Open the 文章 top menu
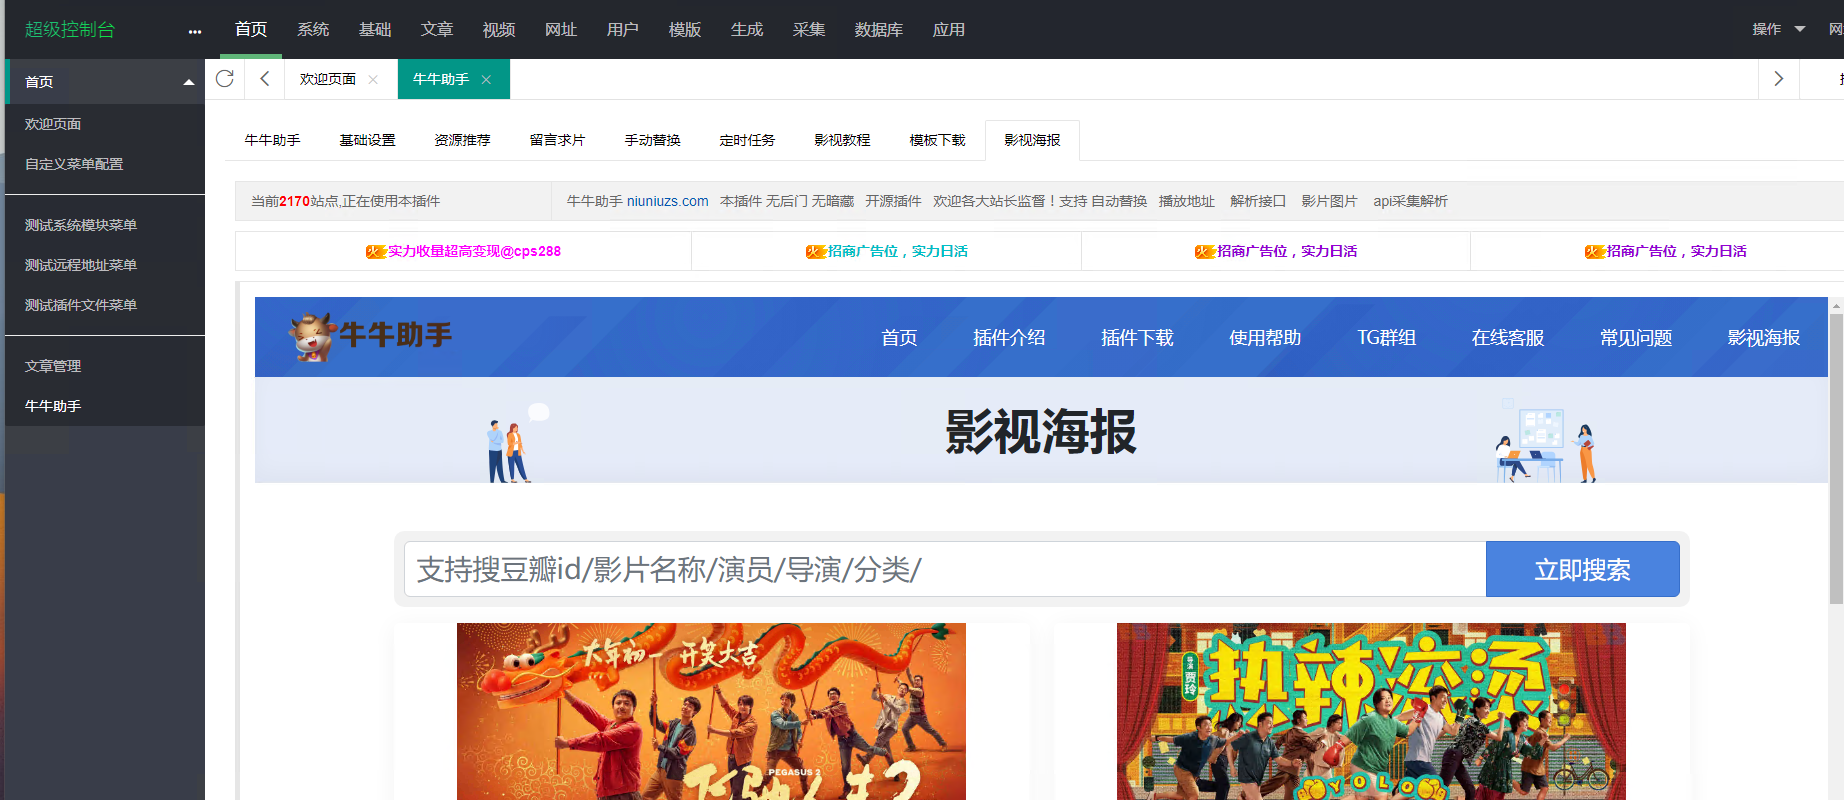Screen dimensions: 1844x800 437,29
